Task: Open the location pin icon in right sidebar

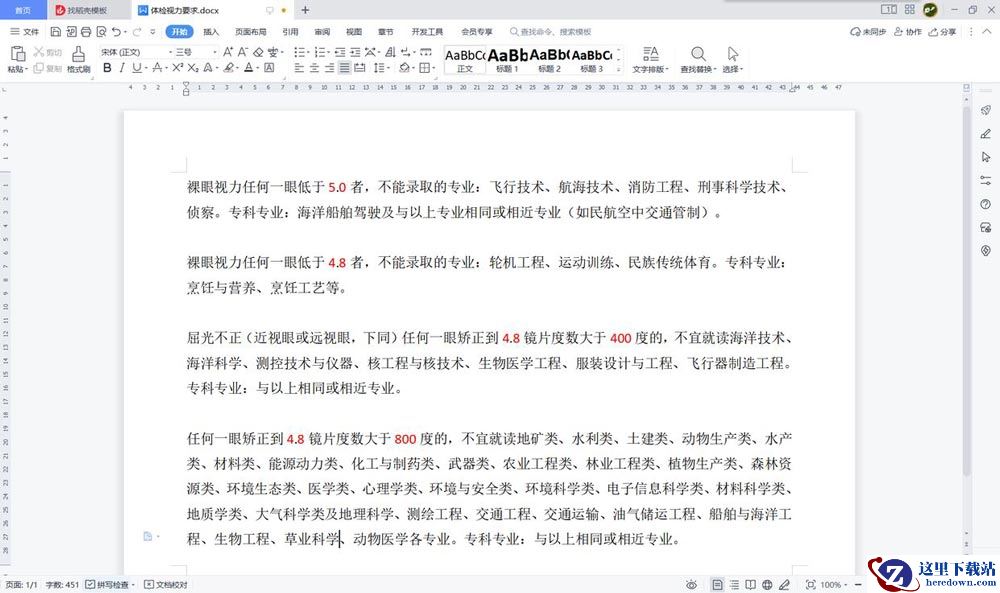Action: pos(986,251)
